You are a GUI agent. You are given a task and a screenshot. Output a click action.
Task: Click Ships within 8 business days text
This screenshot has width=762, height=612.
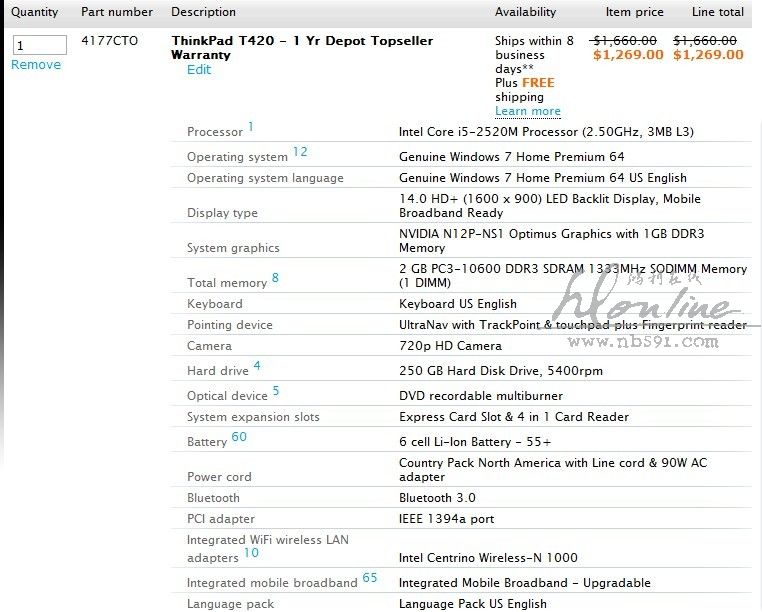(534, 55)
